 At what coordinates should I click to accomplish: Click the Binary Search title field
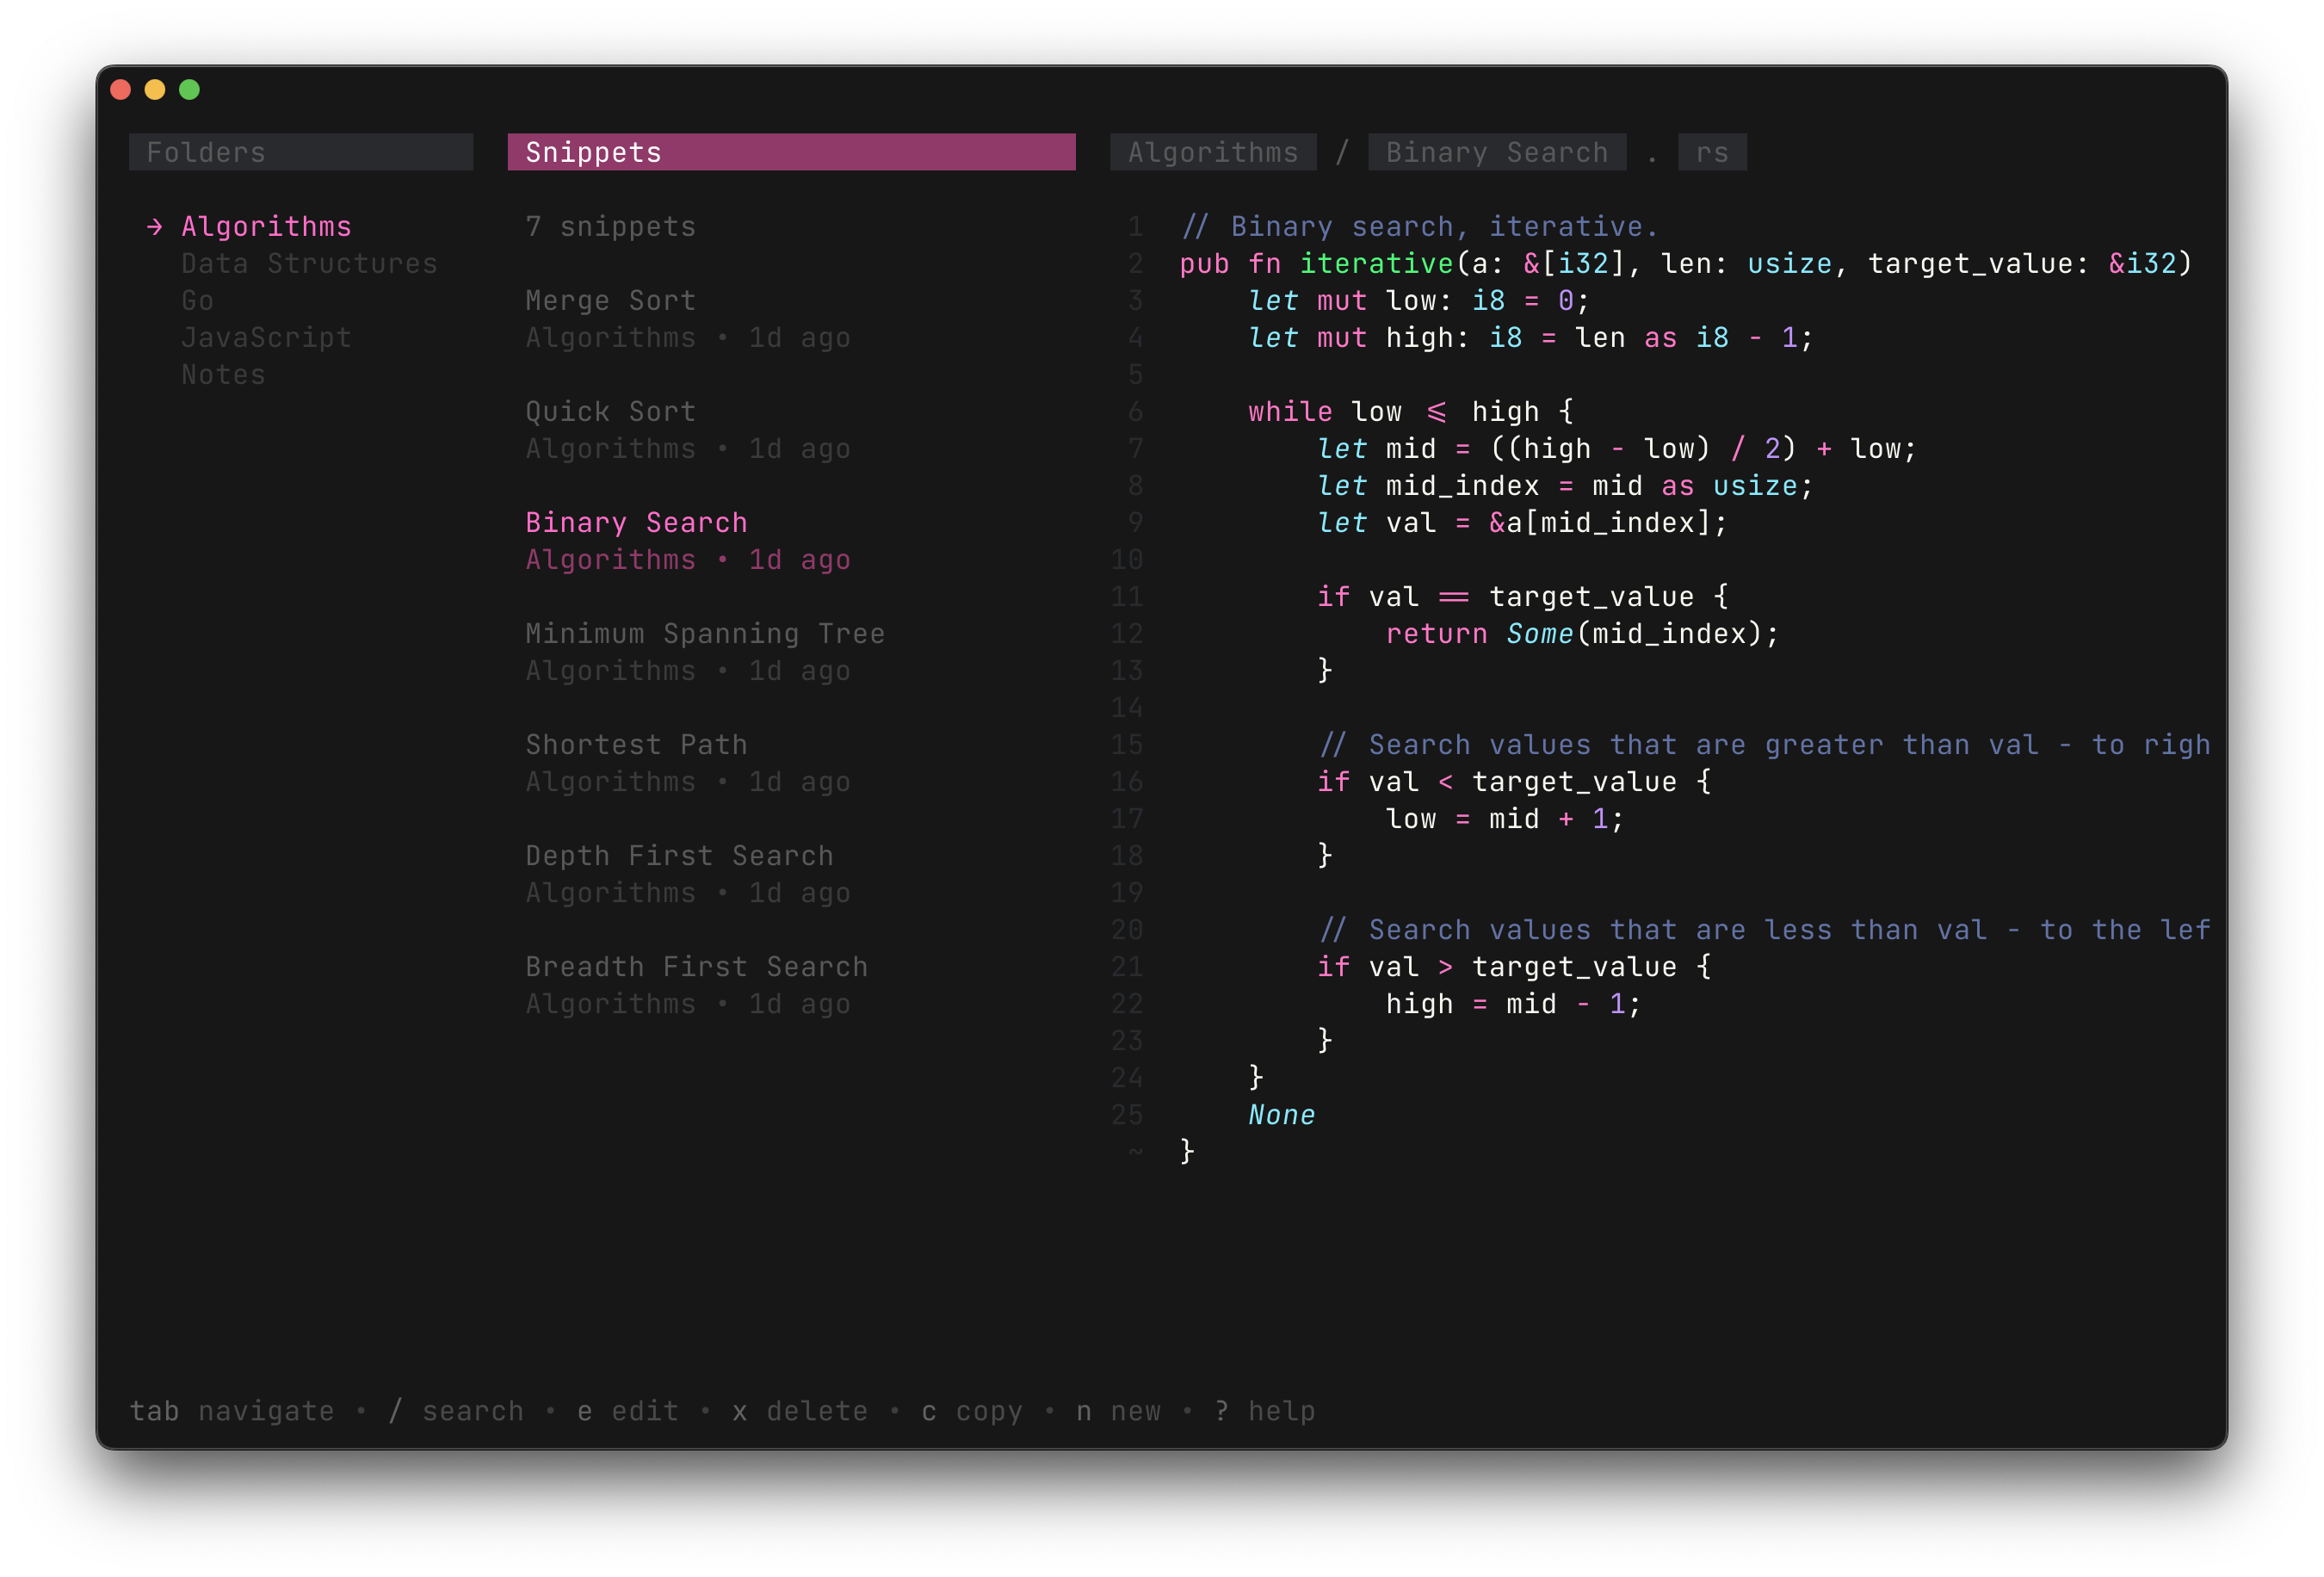coord(1496,152)
